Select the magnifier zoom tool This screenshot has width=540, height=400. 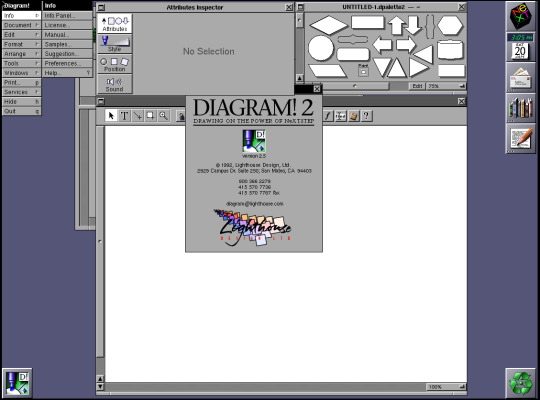point(164,116)
